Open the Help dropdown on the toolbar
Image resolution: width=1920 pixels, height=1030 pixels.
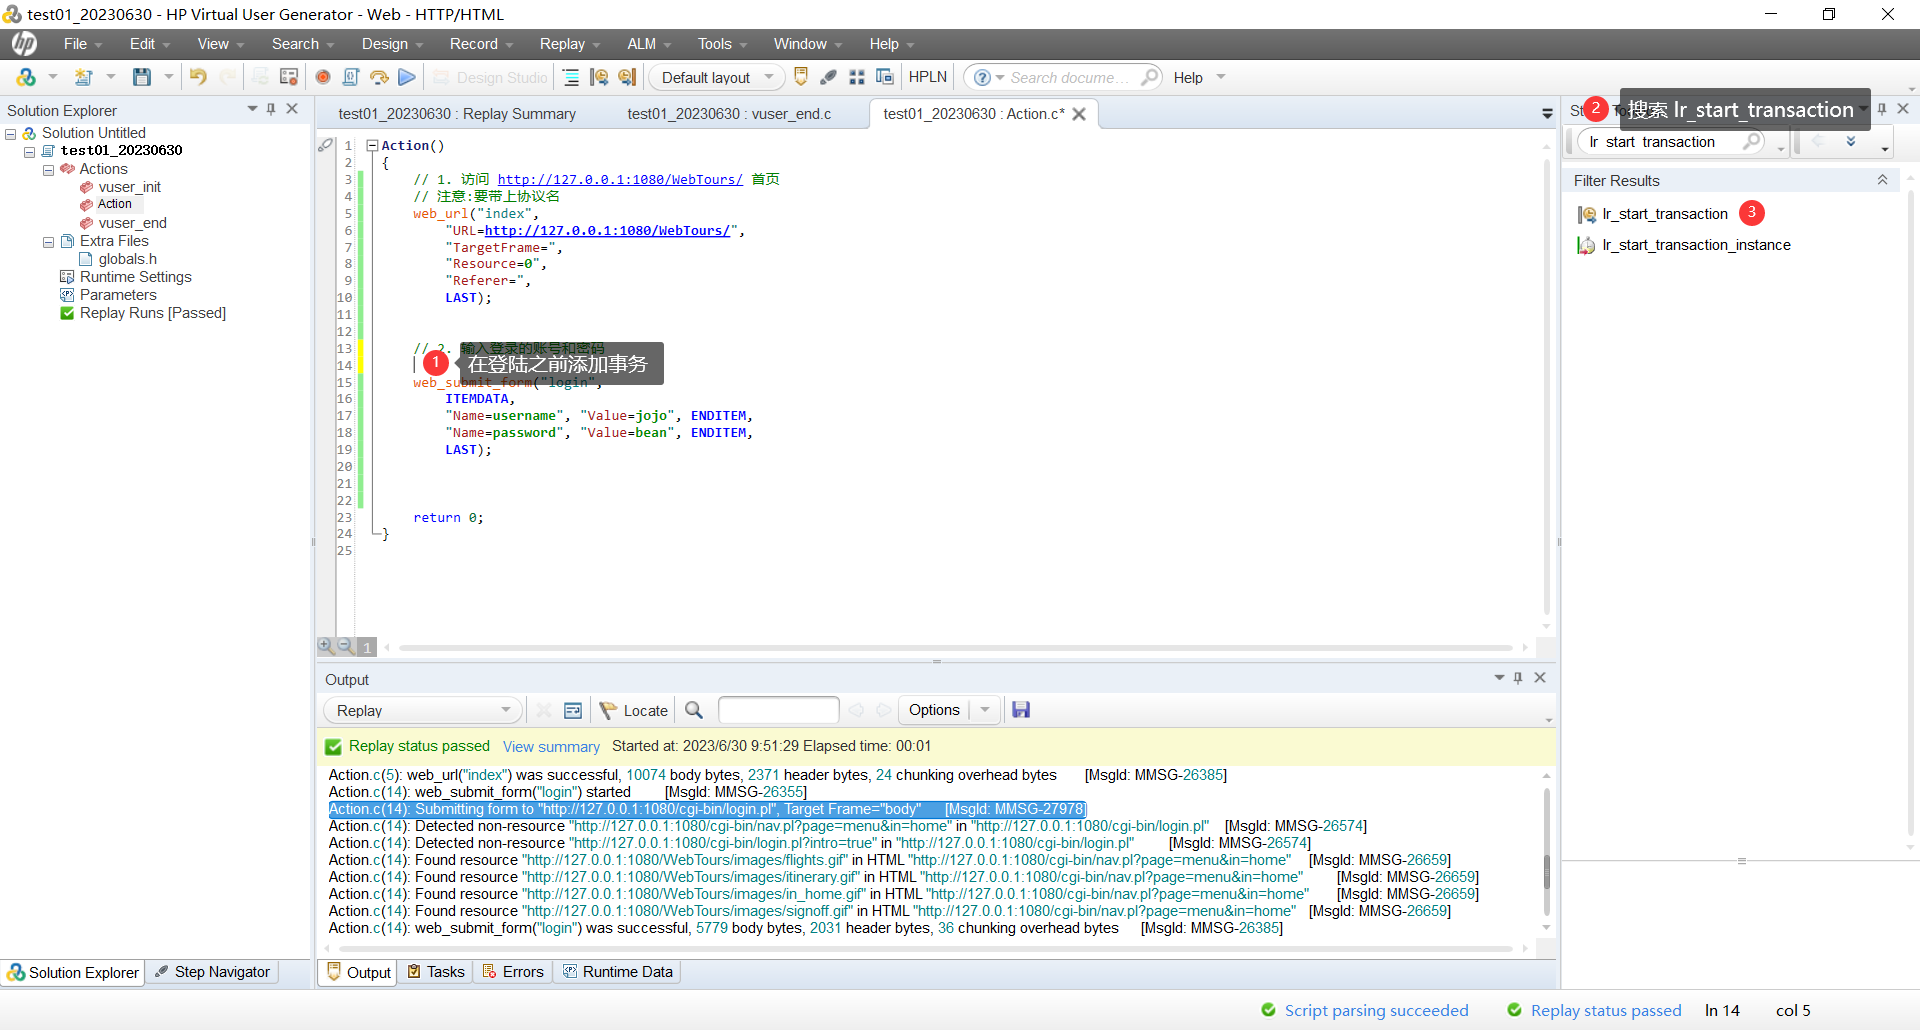(1199, 77)
